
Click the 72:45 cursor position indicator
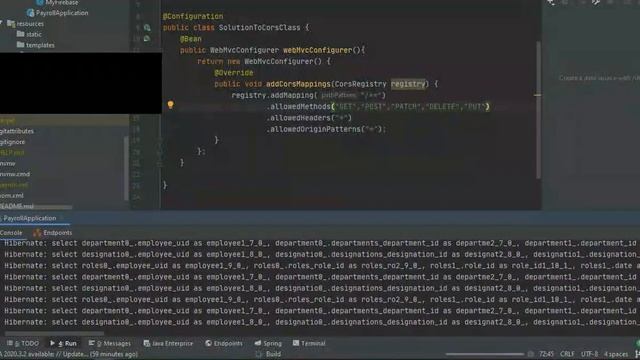point(546,354)
